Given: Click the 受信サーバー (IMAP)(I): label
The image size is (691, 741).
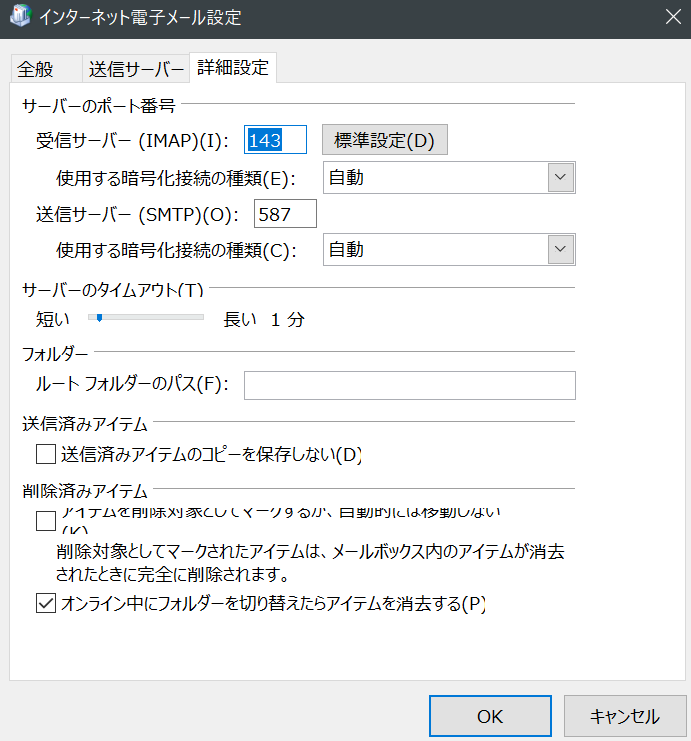Looking at the screenshot, I should pos(132,140).
